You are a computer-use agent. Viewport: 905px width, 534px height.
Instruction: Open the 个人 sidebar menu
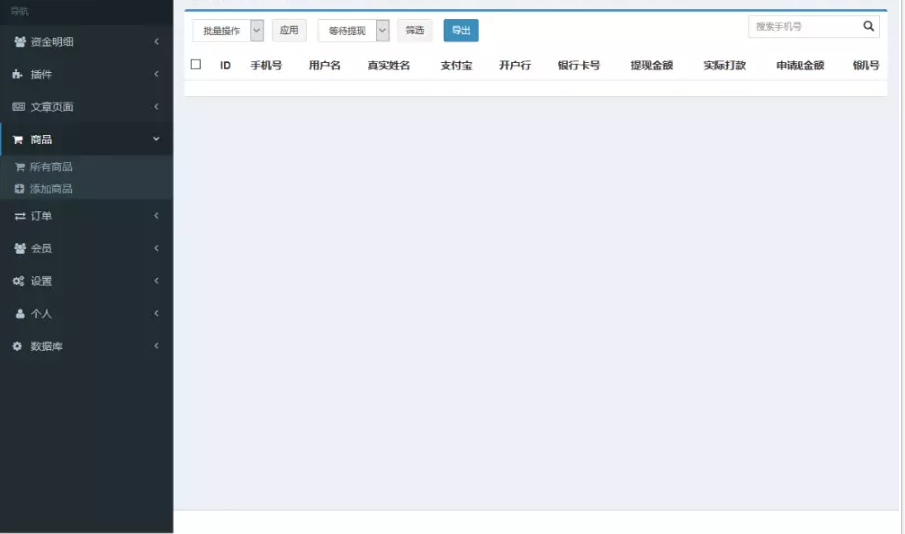click(41, 314)
